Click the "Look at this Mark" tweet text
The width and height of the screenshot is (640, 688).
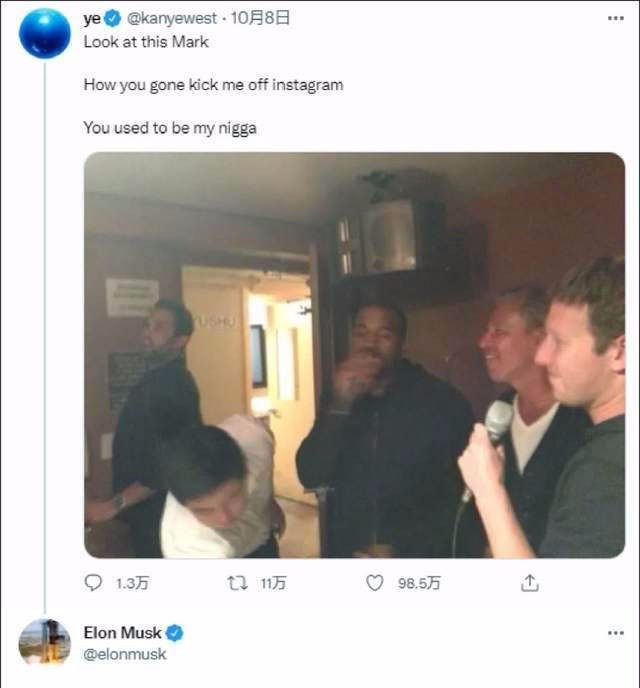(x=146, y=42)
